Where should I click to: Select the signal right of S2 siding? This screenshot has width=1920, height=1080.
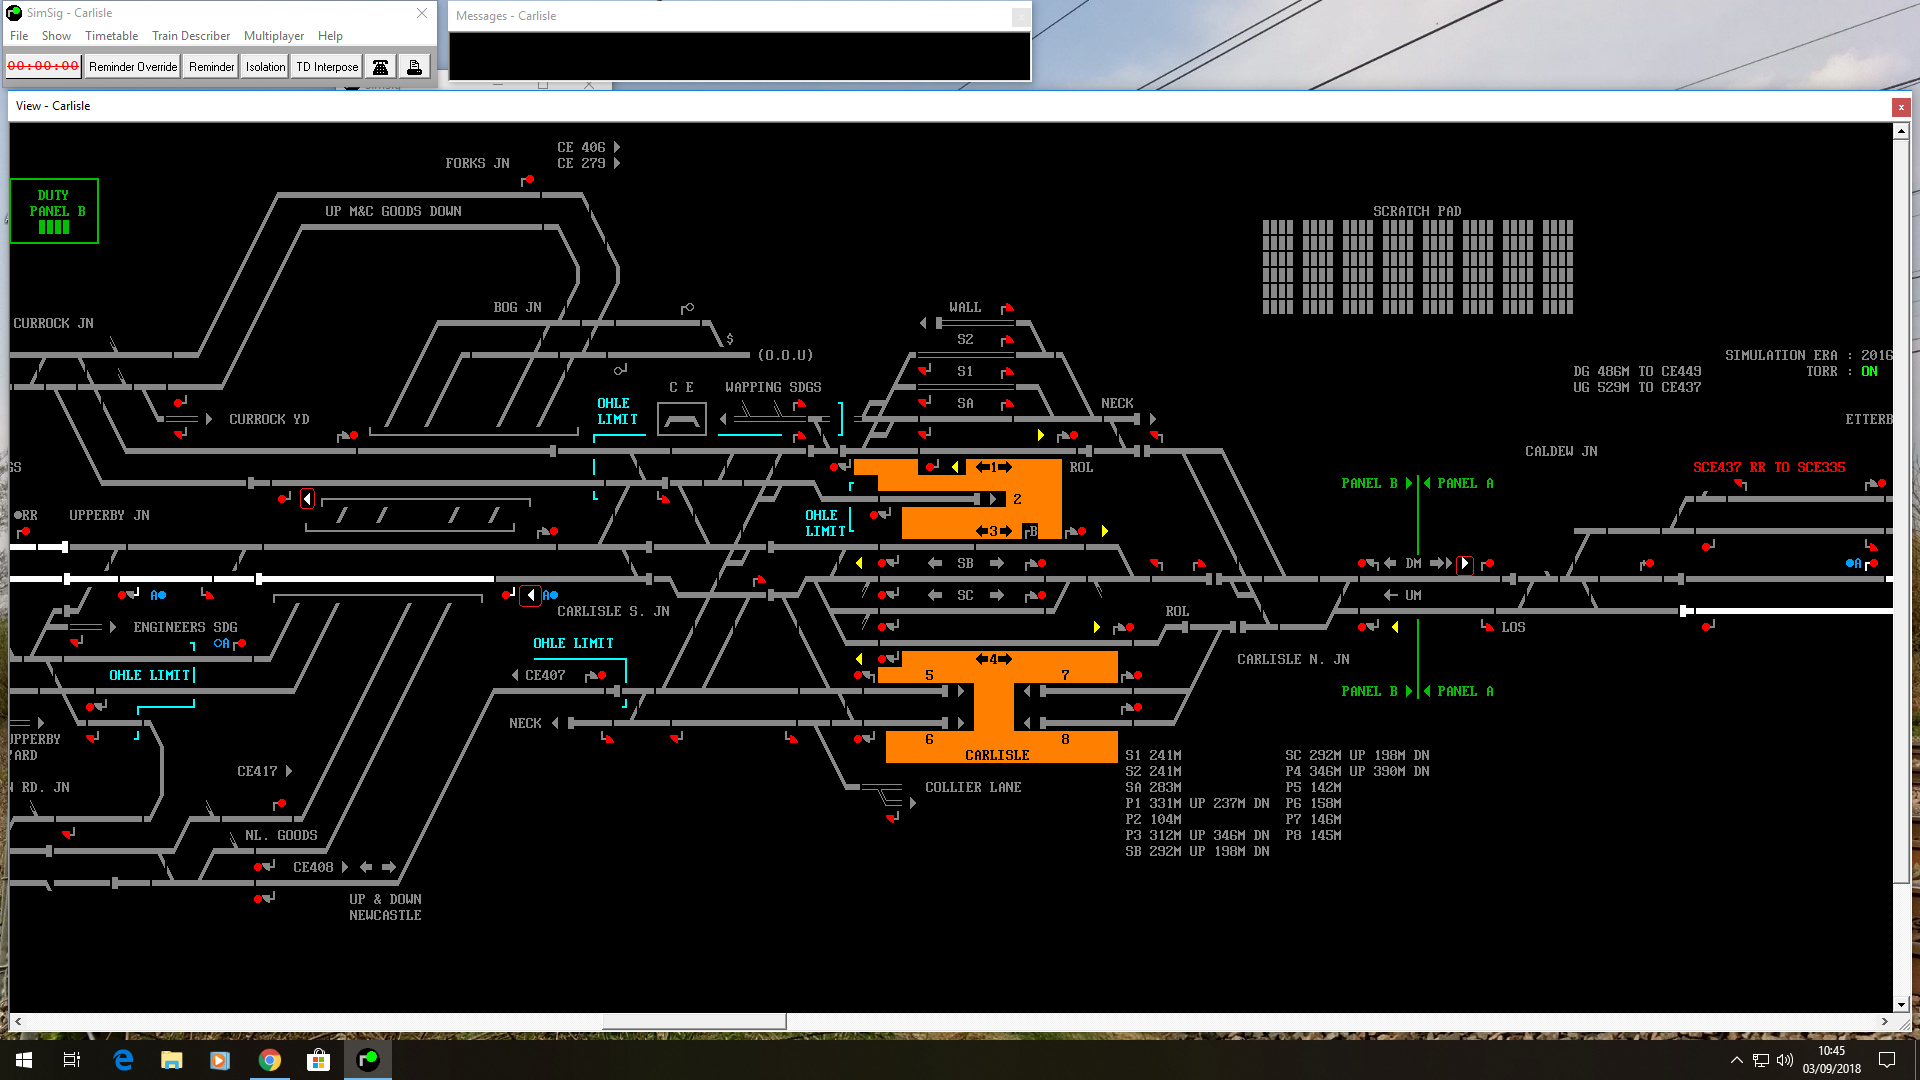pyautogui.click(x=1007, y=340)
